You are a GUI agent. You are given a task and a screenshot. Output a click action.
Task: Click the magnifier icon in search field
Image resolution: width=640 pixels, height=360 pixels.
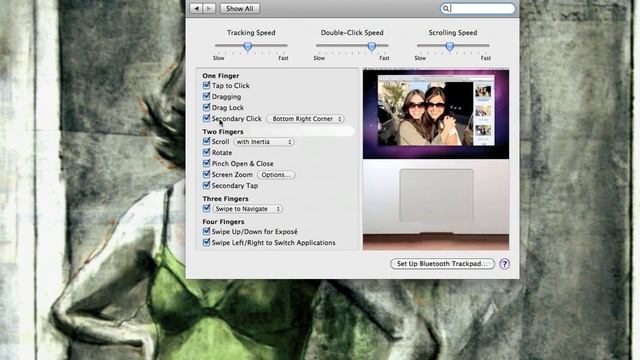click(446, 9)
